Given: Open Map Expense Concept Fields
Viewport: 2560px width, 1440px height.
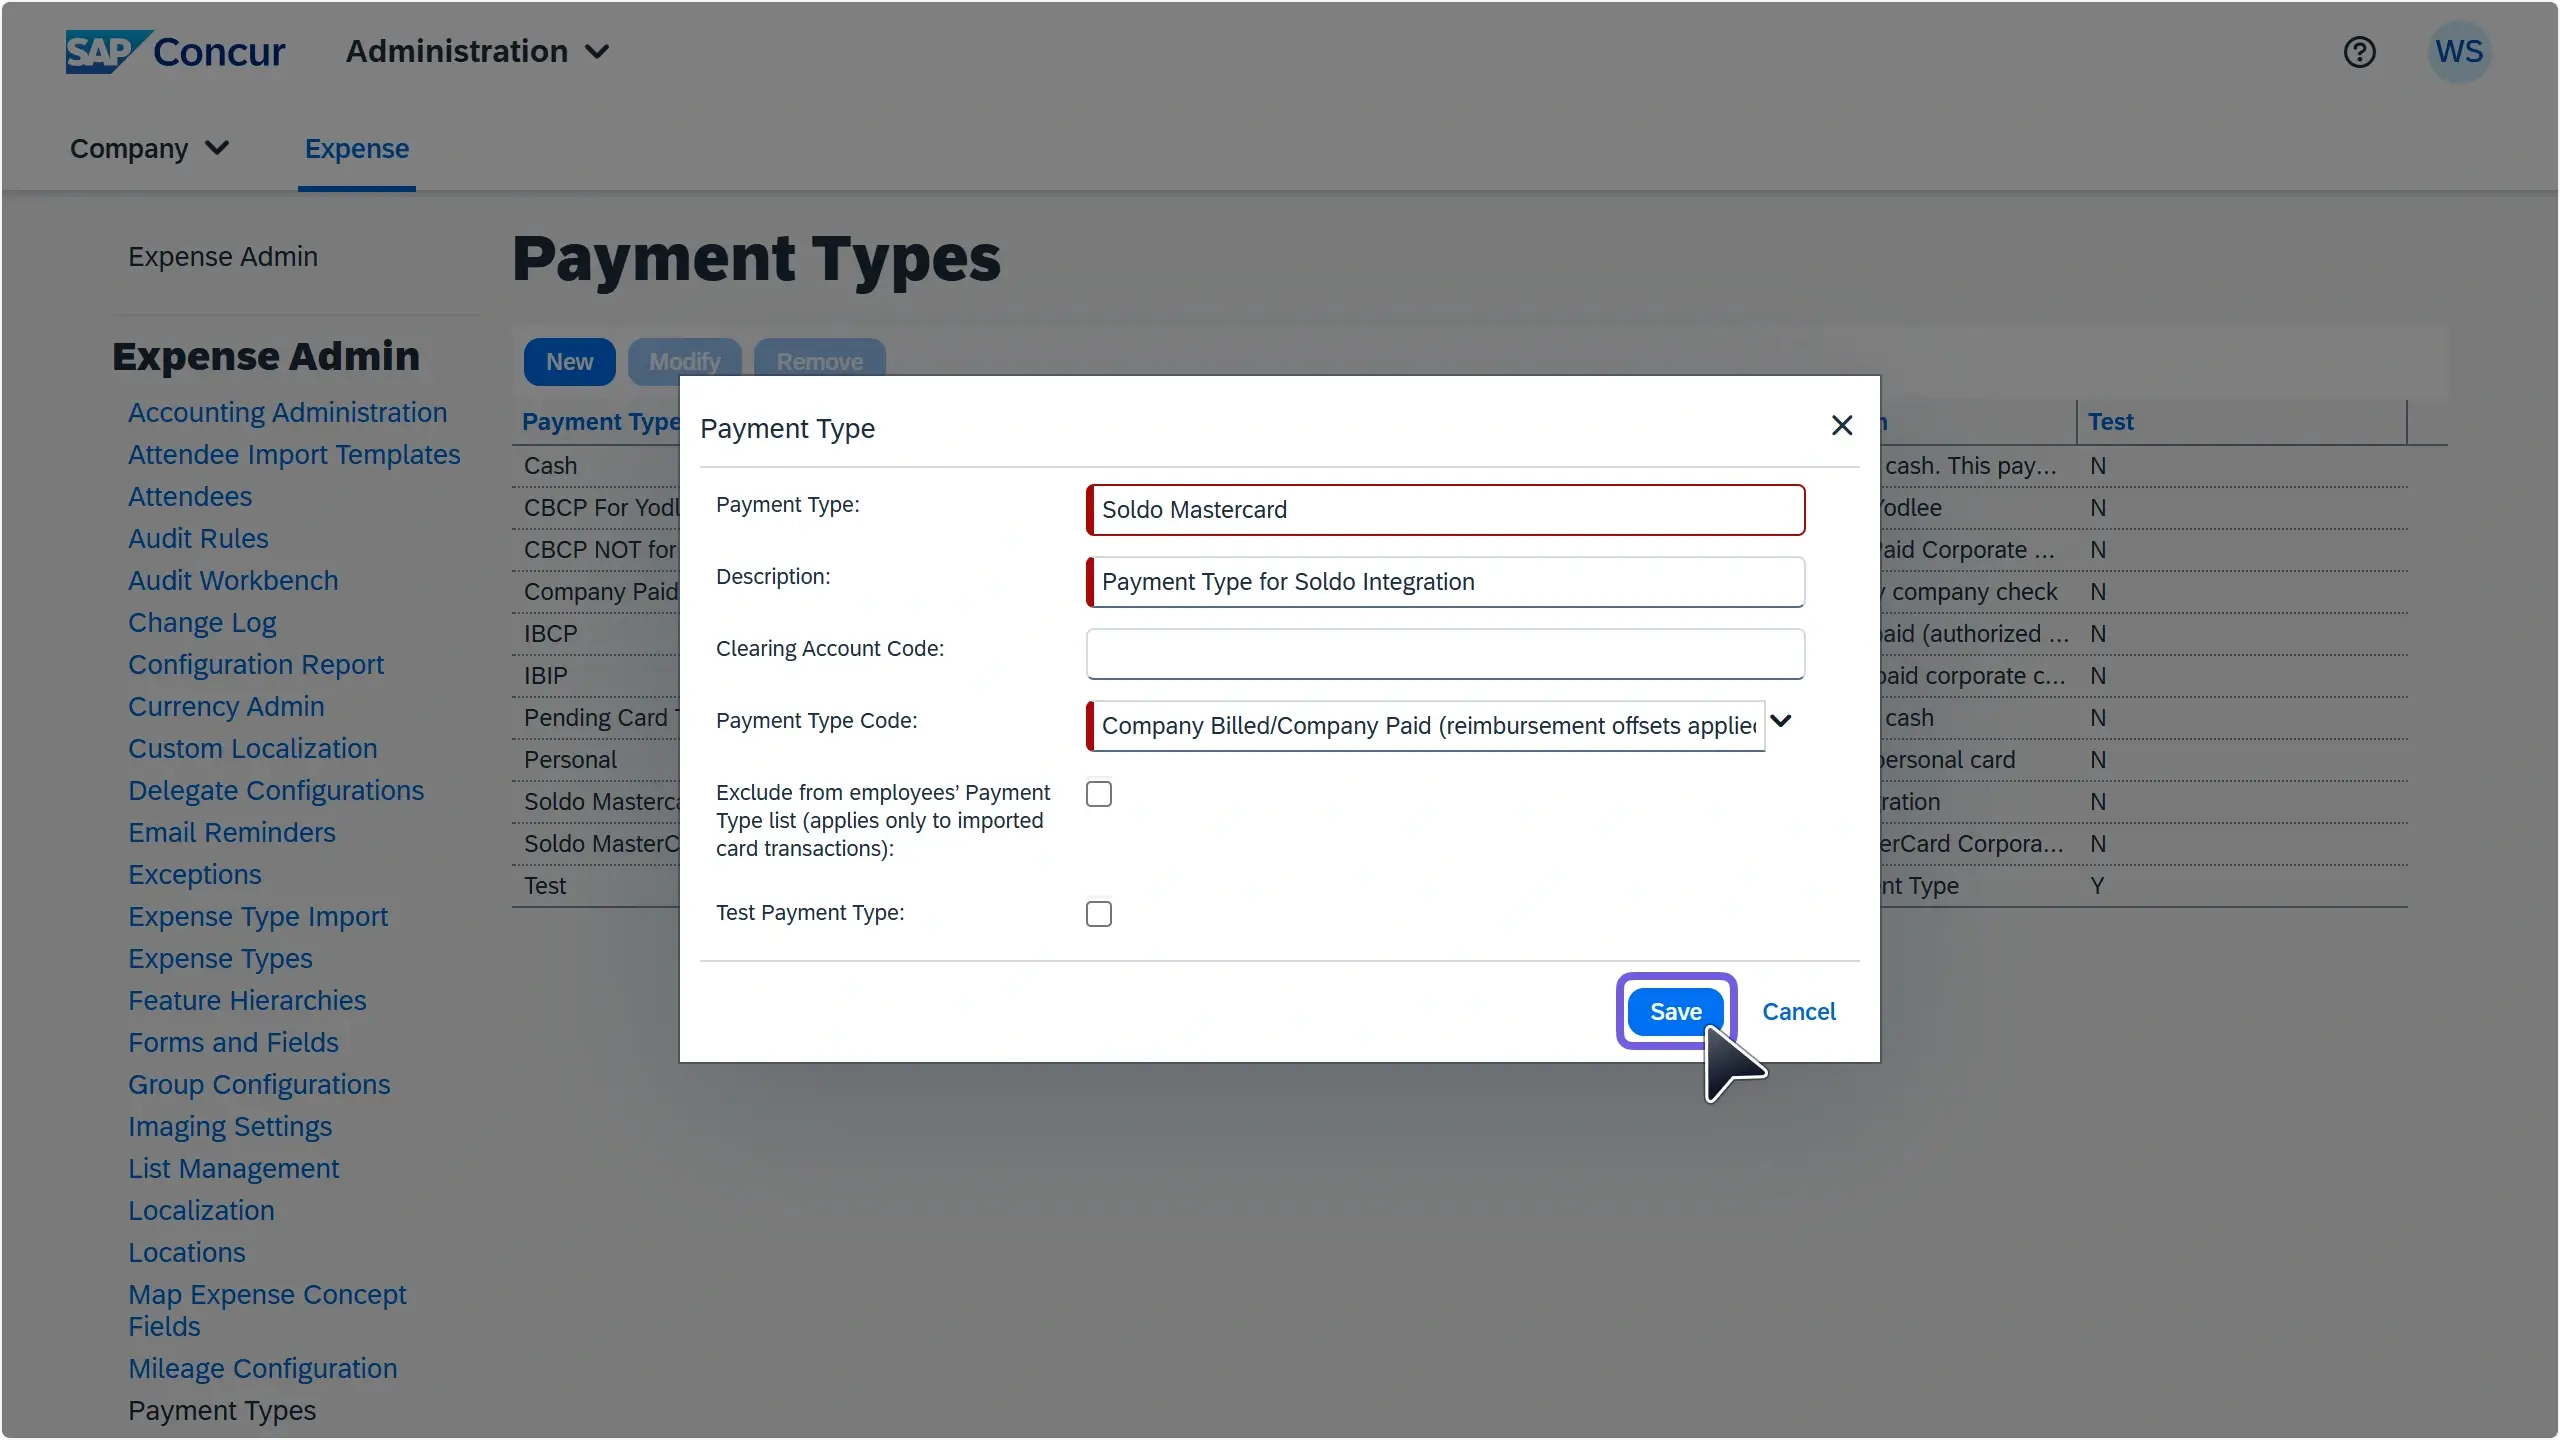Looking at the screenshot, I should tap(267, 1310).
